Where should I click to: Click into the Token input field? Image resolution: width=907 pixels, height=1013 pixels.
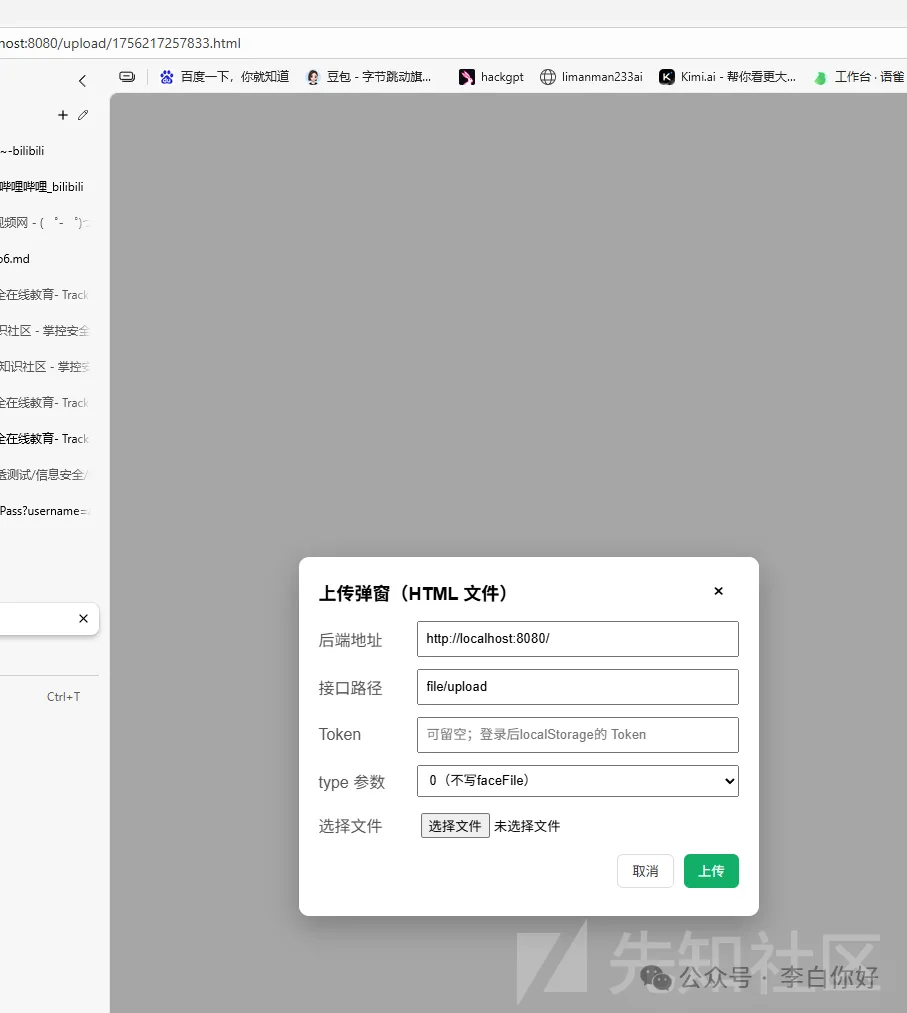point(577,735)
